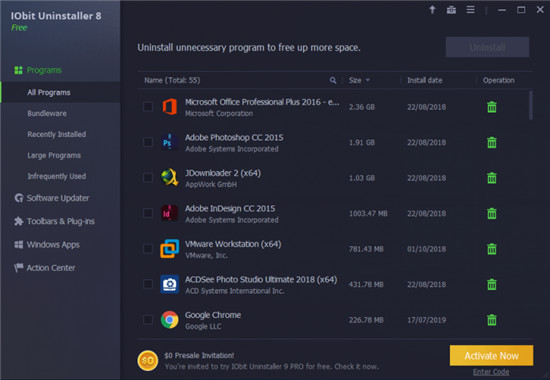
Task: Click the program list vertical scrollbar
Action: pyautogui.click(x=531, y=105)
